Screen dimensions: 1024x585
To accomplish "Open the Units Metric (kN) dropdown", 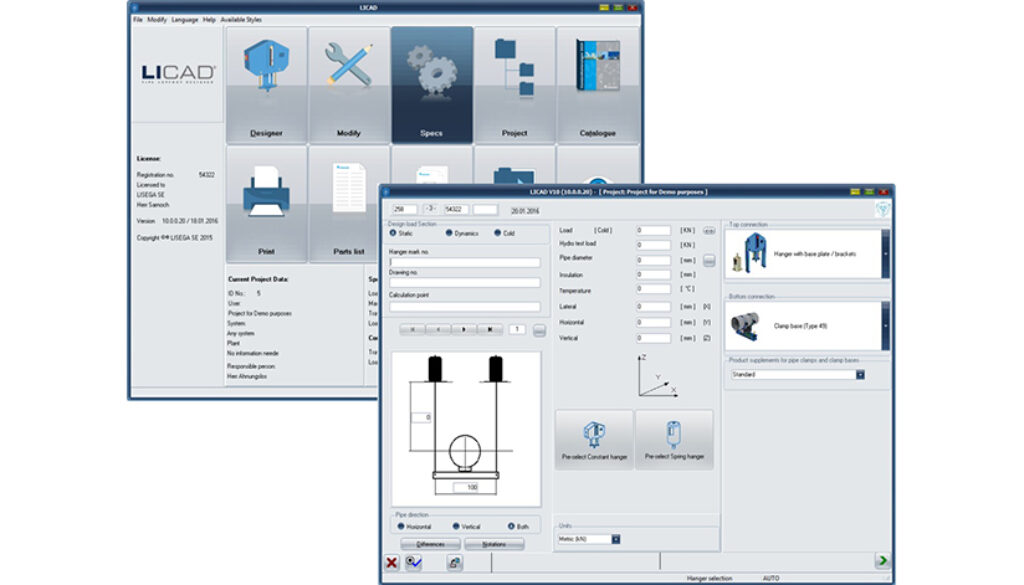I will point(616,539).
